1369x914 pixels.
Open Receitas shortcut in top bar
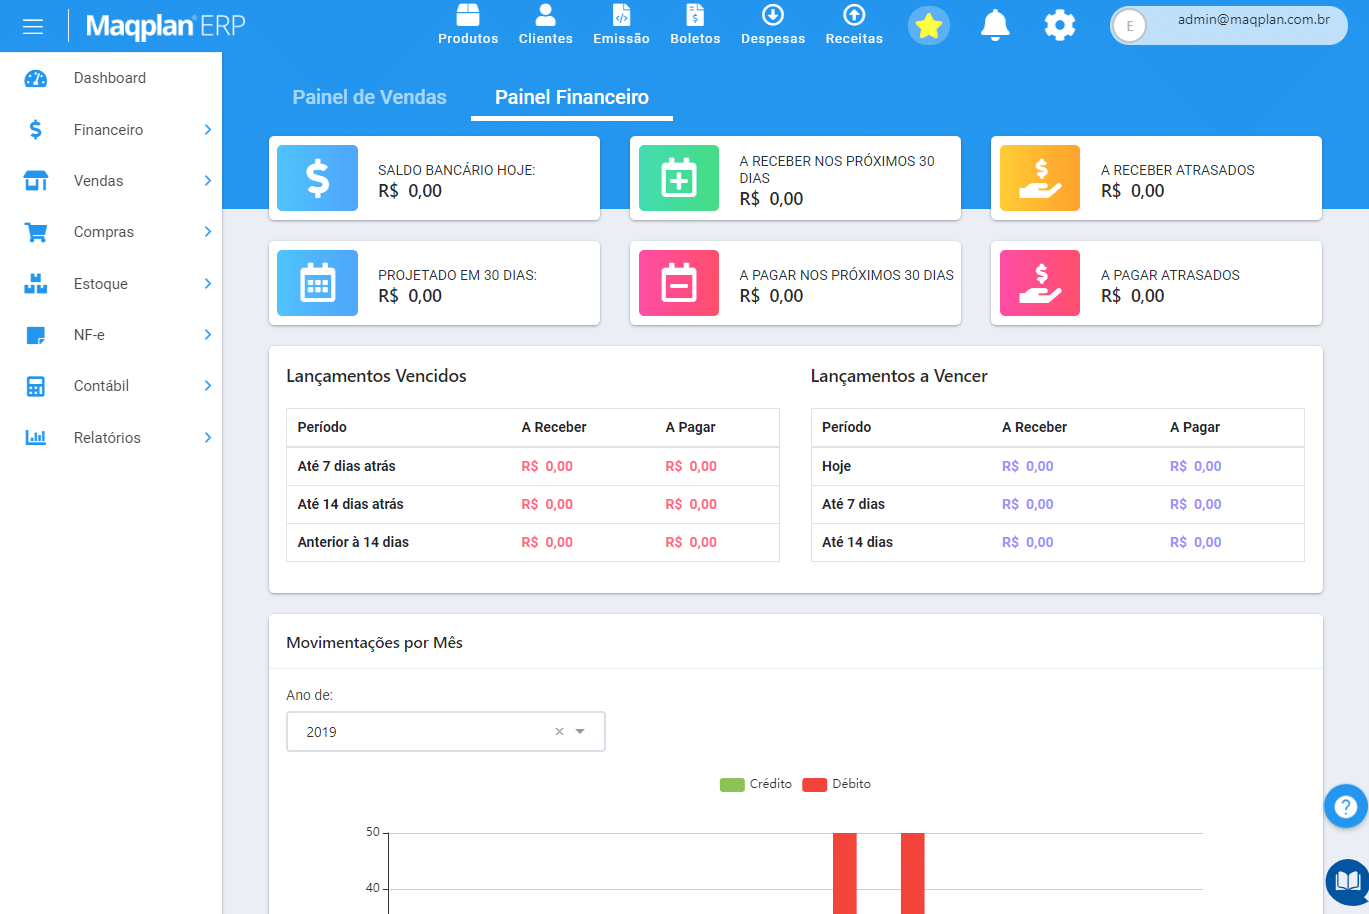[x=854, y=25]
